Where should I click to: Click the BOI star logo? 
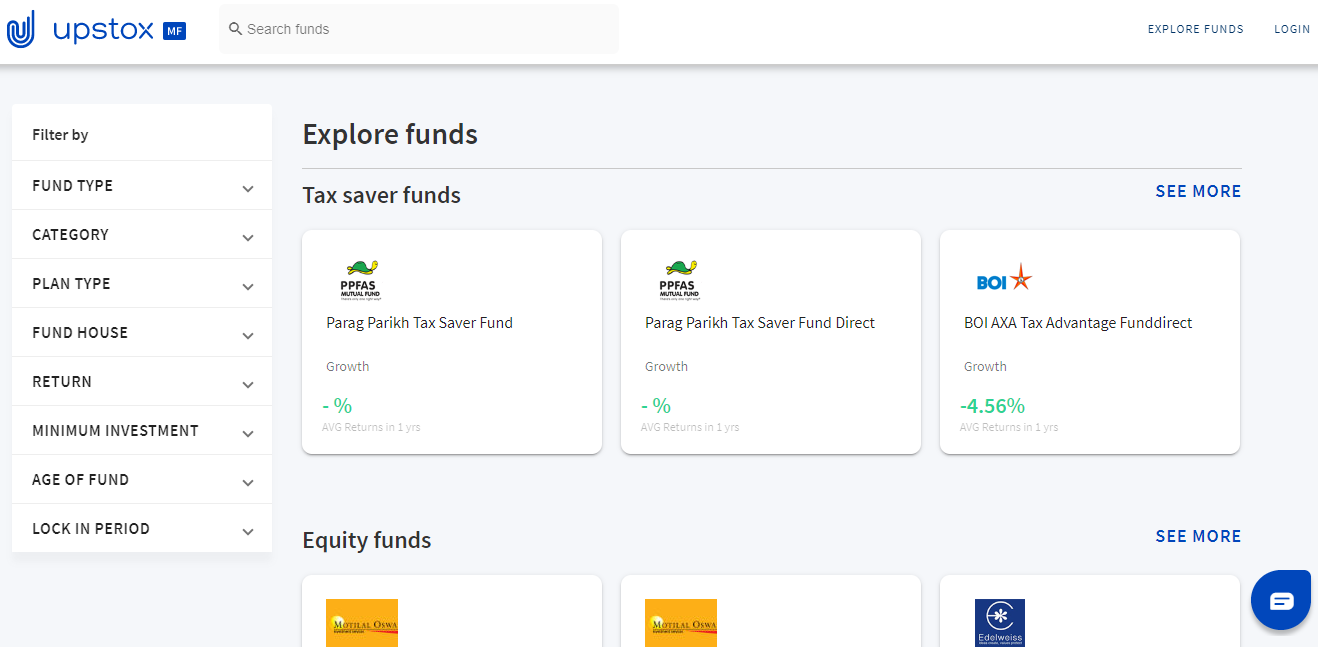1004,279
